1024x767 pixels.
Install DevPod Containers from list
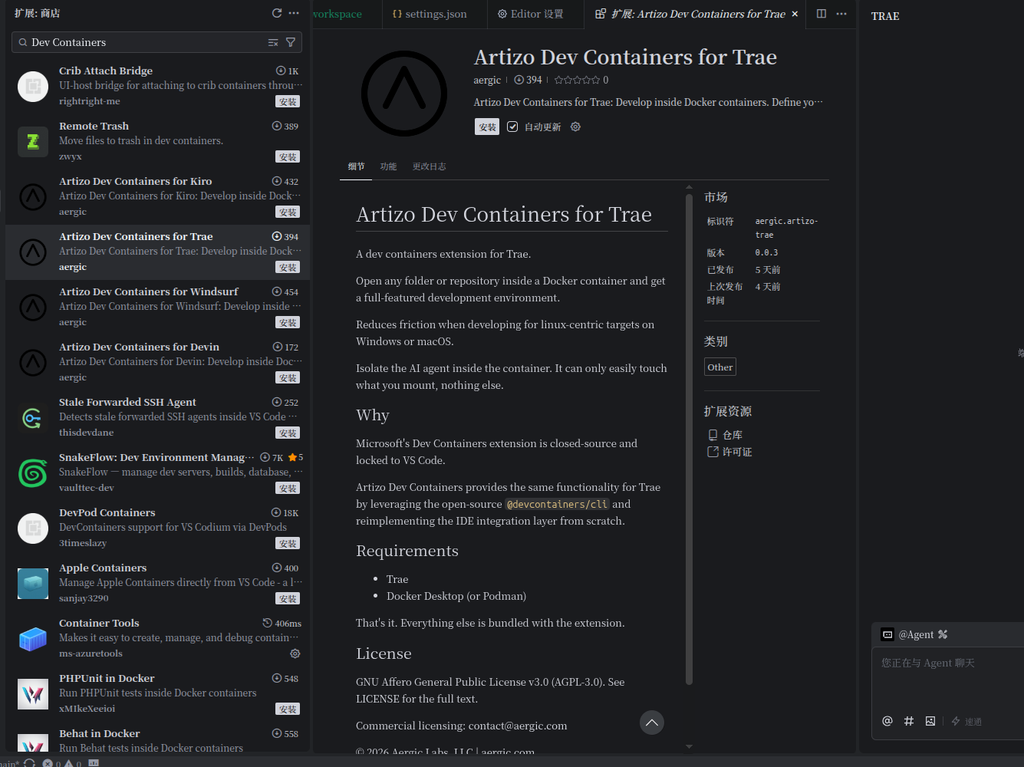pos(287,543)
